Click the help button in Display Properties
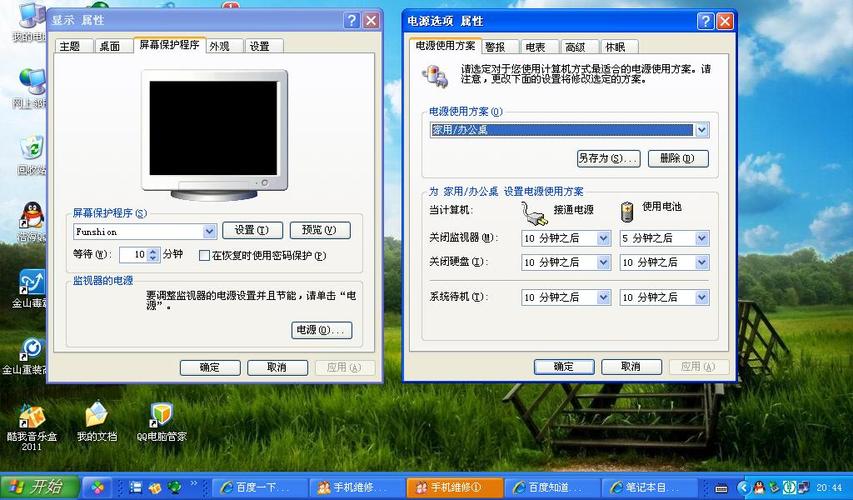Viewport: 853px width, 500px height. click(351, 21)
